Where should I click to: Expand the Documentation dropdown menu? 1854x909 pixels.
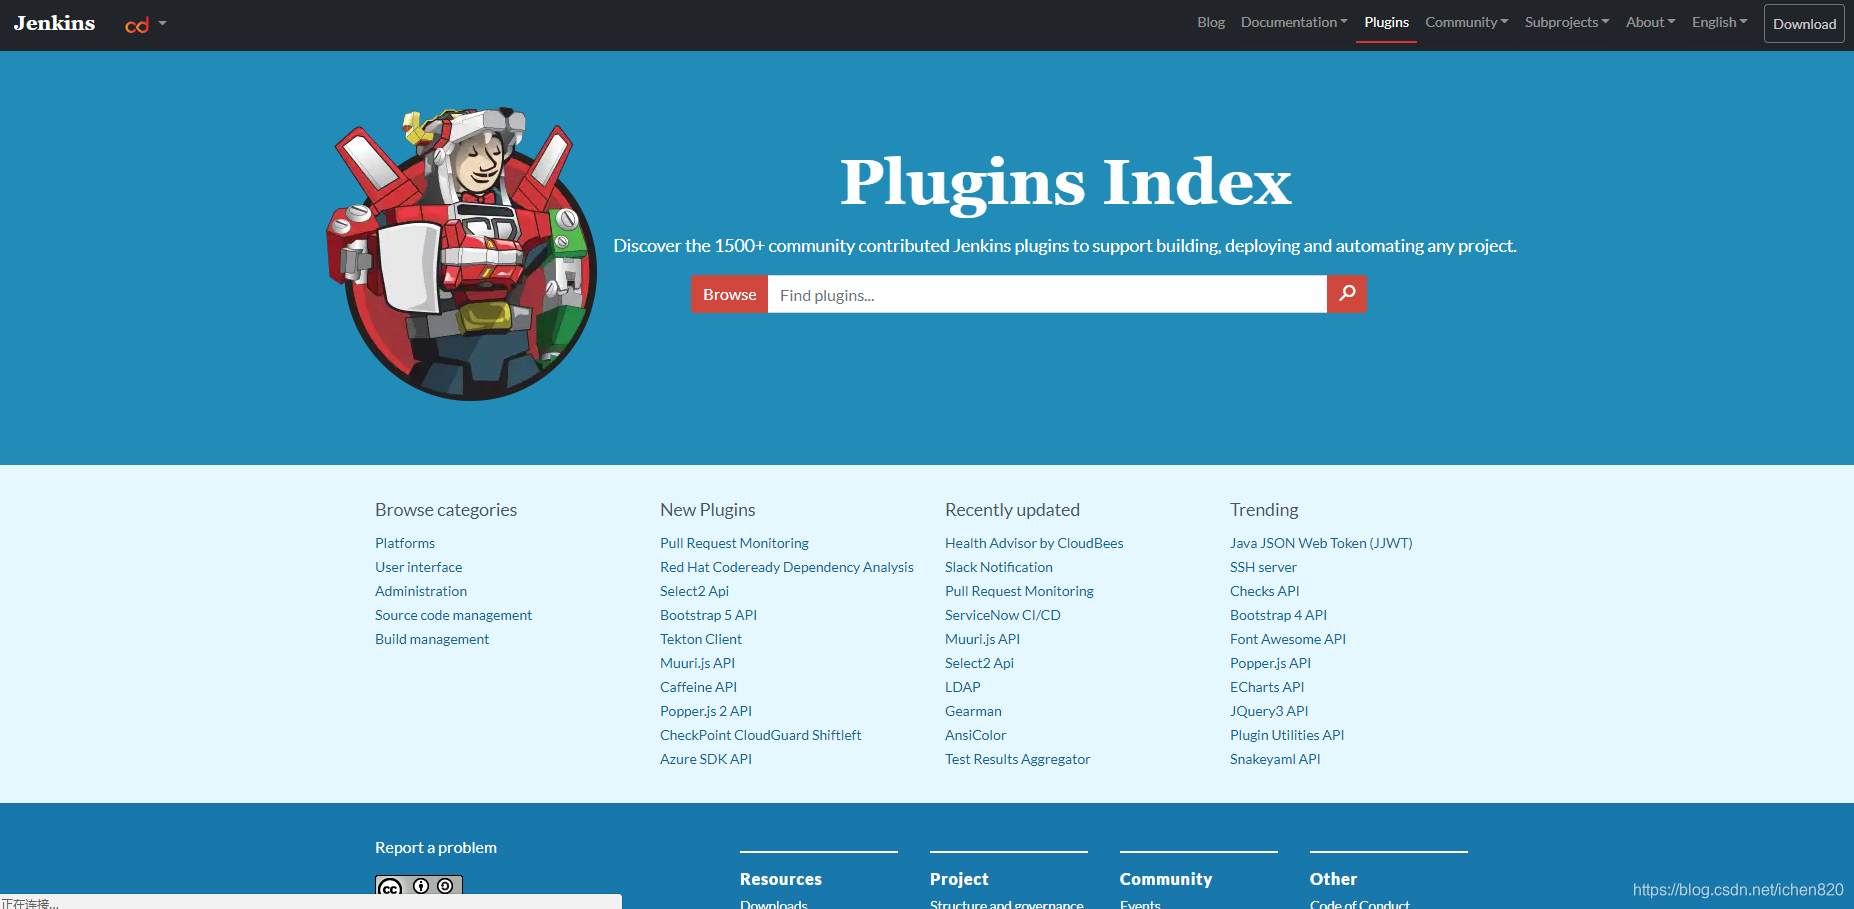tap(1294, 22)
